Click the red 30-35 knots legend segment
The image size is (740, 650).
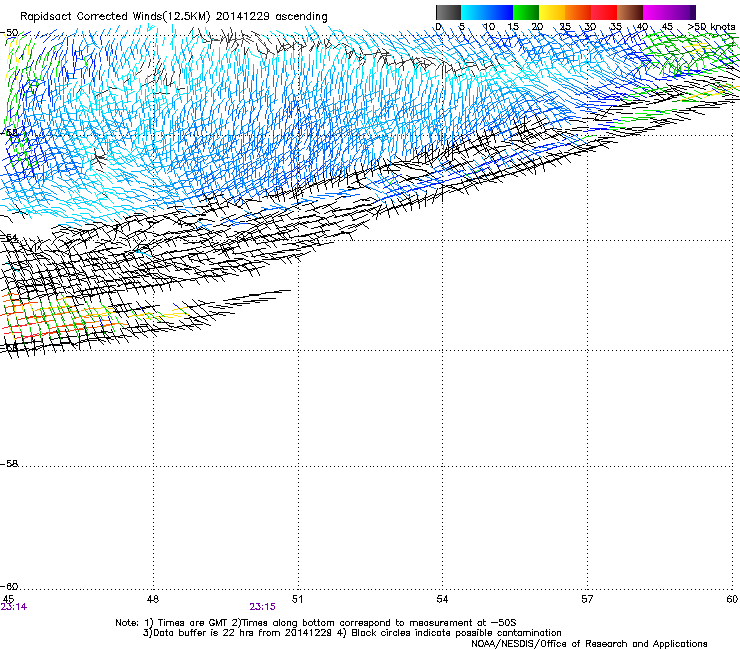604,12
